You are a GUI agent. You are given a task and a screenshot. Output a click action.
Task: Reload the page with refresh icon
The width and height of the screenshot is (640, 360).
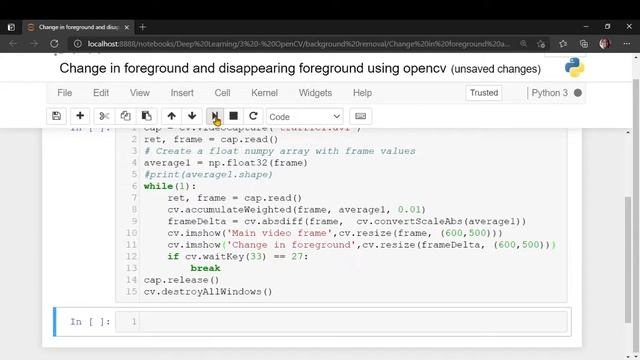tap(54, 44)
